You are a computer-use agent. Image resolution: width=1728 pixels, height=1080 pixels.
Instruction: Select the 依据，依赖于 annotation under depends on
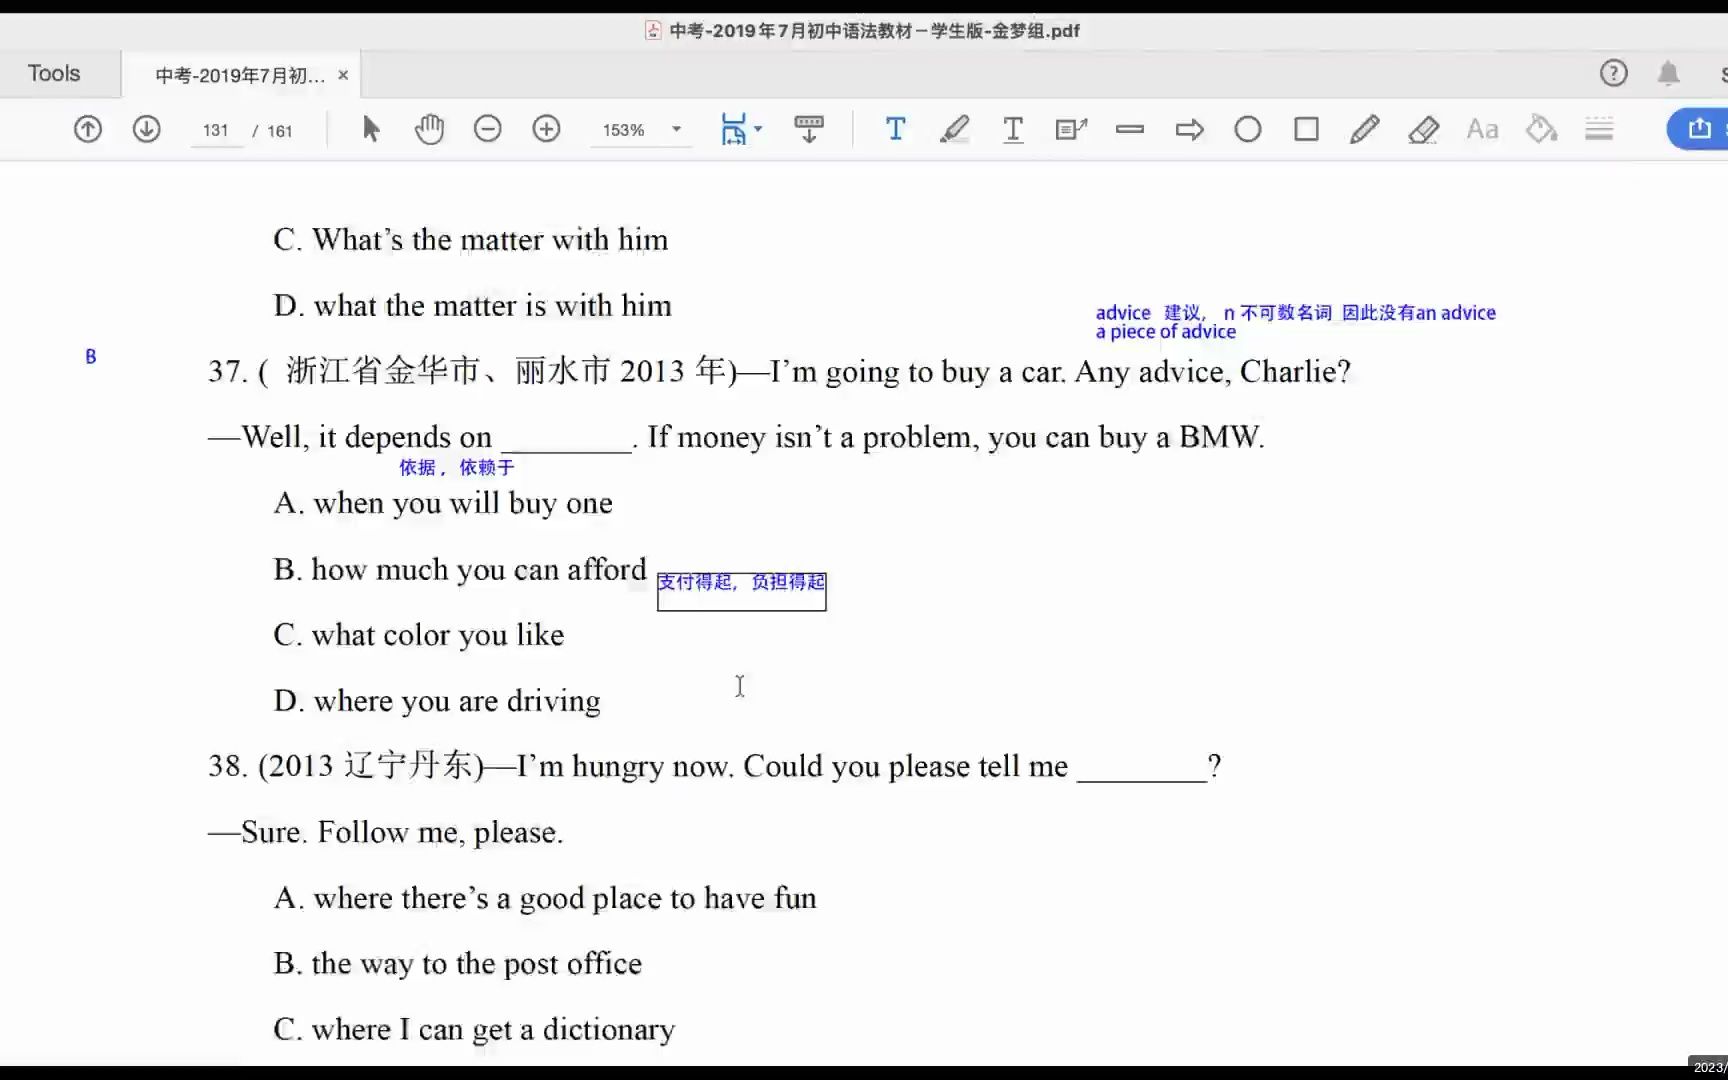point(456,467)
